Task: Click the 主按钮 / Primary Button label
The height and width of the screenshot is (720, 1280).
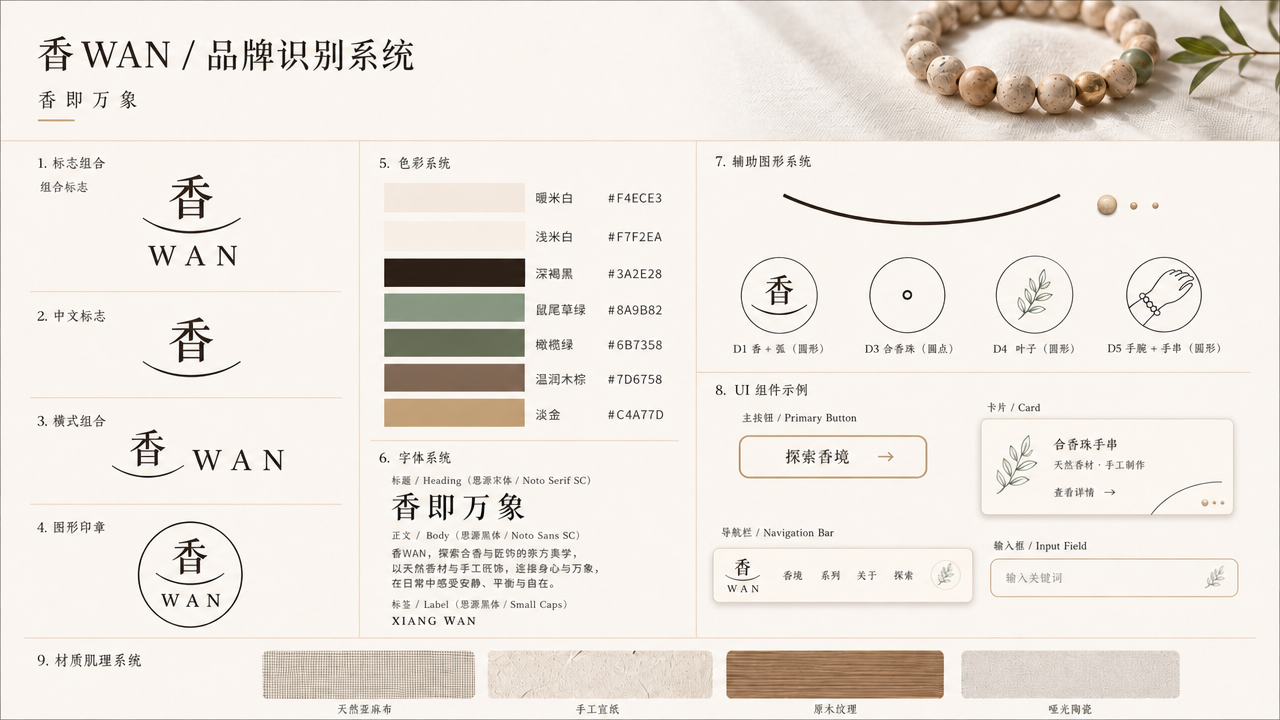Action: [x=799, y=418]
